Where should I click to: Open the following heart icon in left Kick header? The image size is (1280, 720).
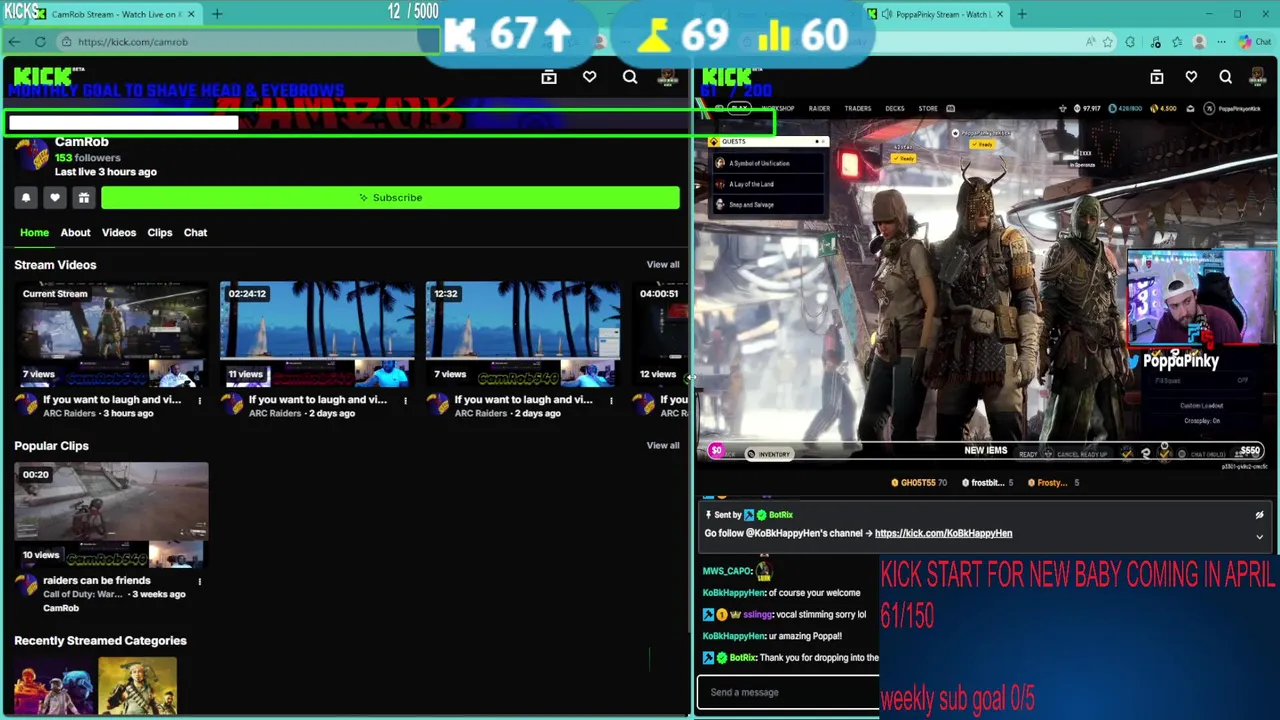590,77
